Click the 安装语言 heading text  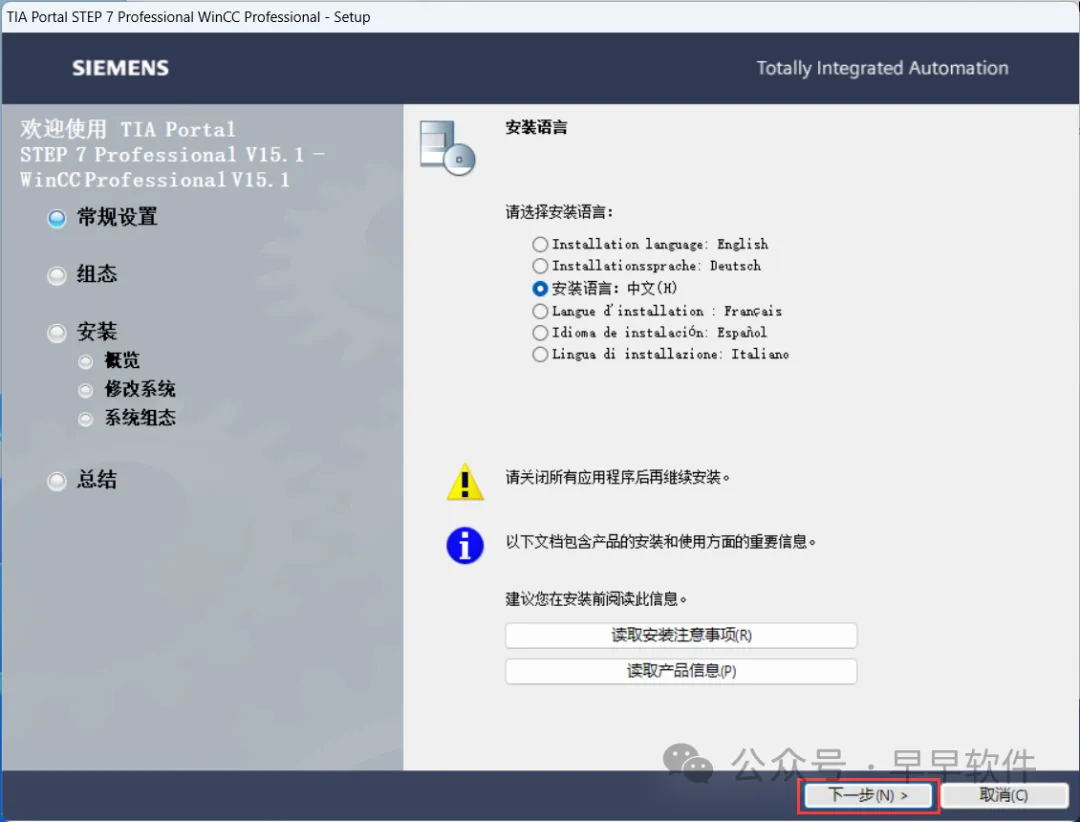[x=537, y=127]
